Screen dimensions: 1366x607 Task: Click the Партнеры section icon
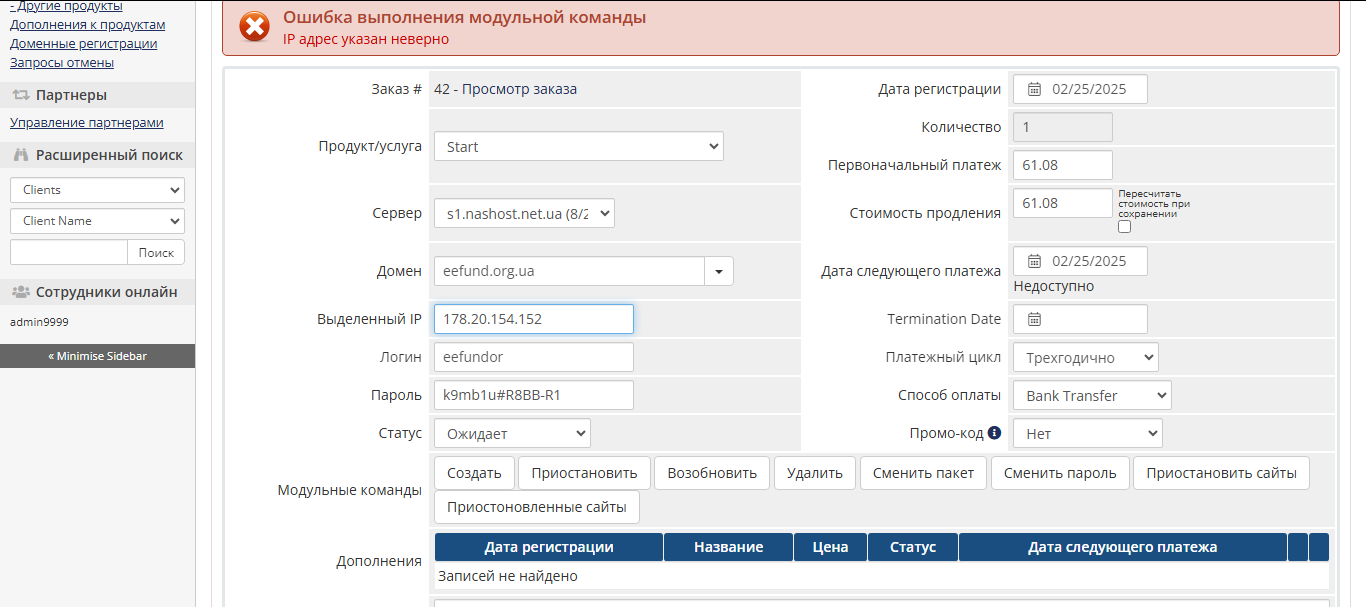[20, 94]
